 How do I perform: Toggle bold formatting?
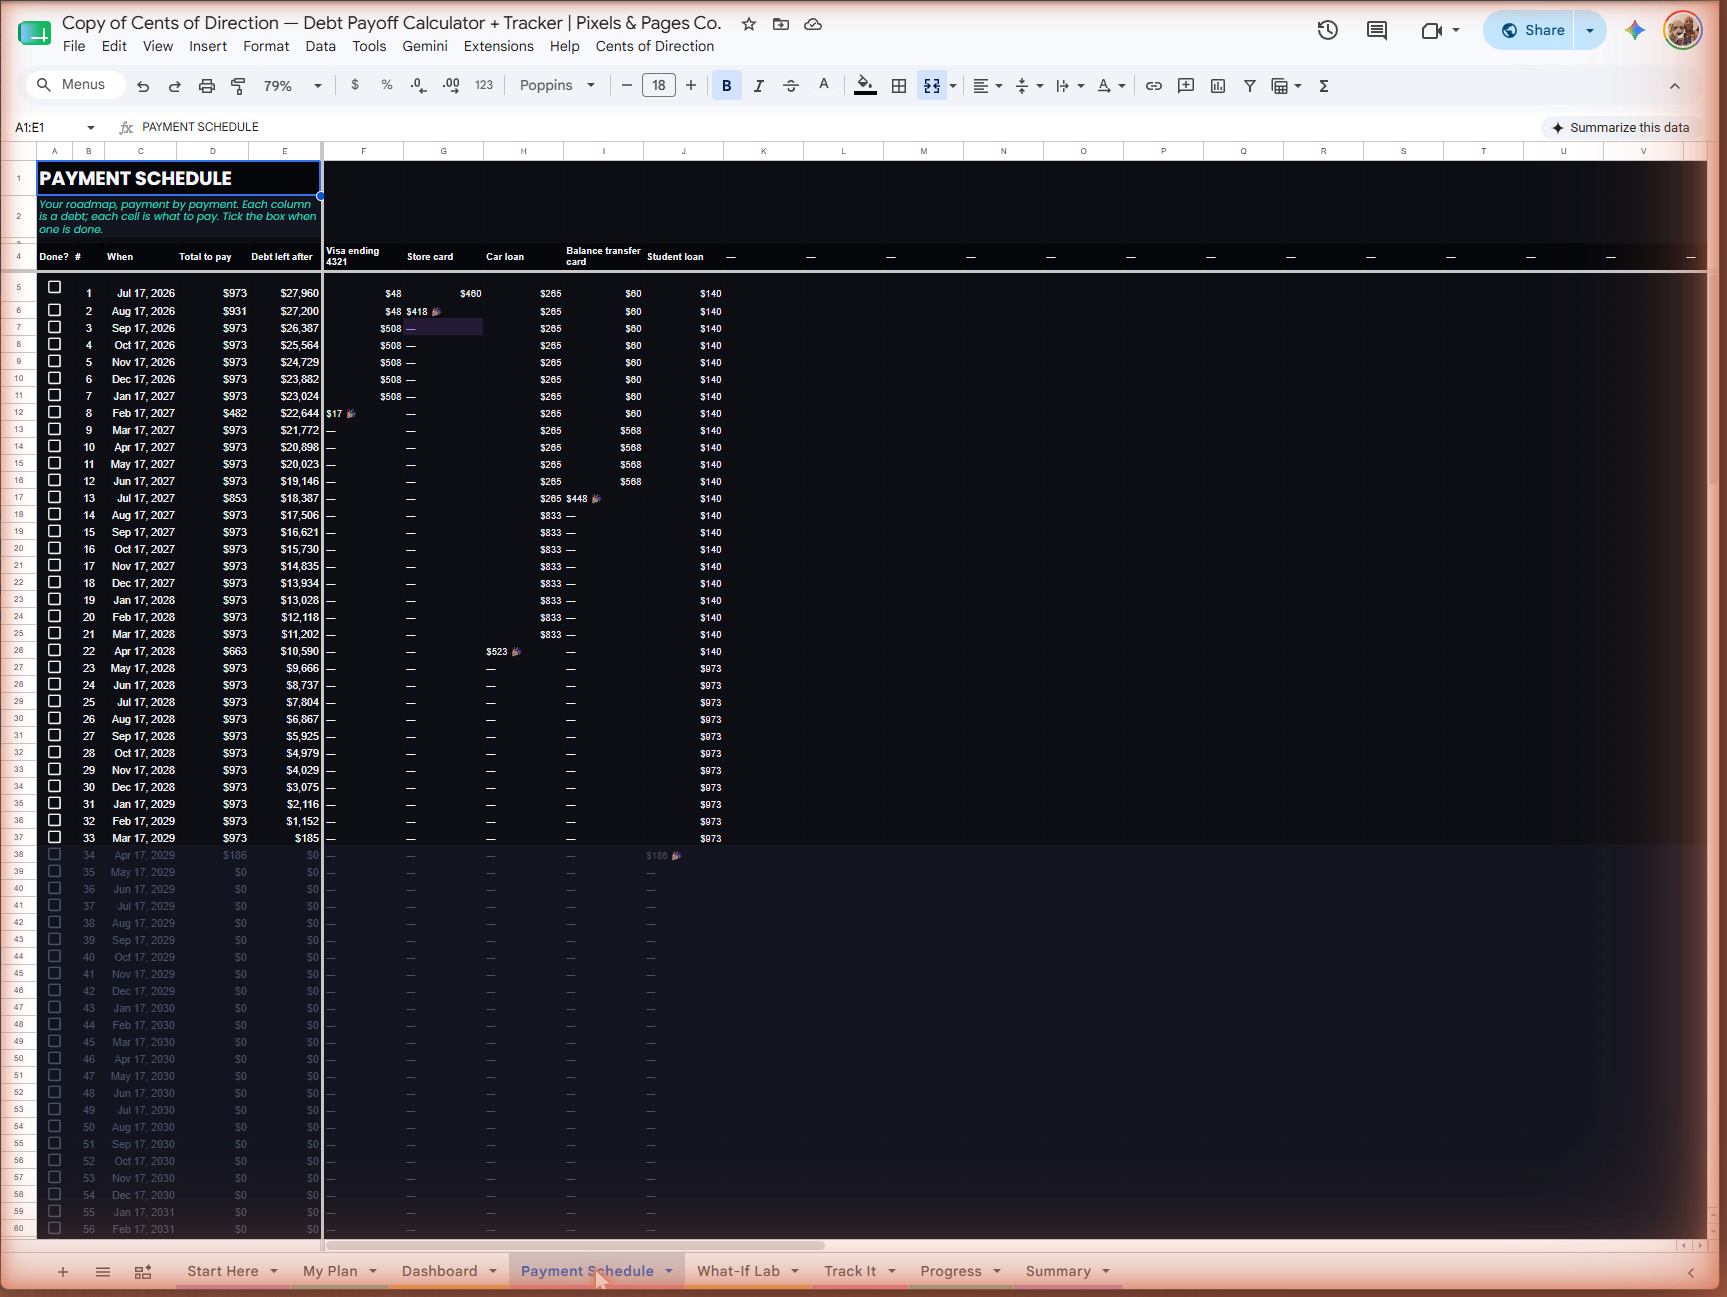pyautogui.click(x=727, y=86)
